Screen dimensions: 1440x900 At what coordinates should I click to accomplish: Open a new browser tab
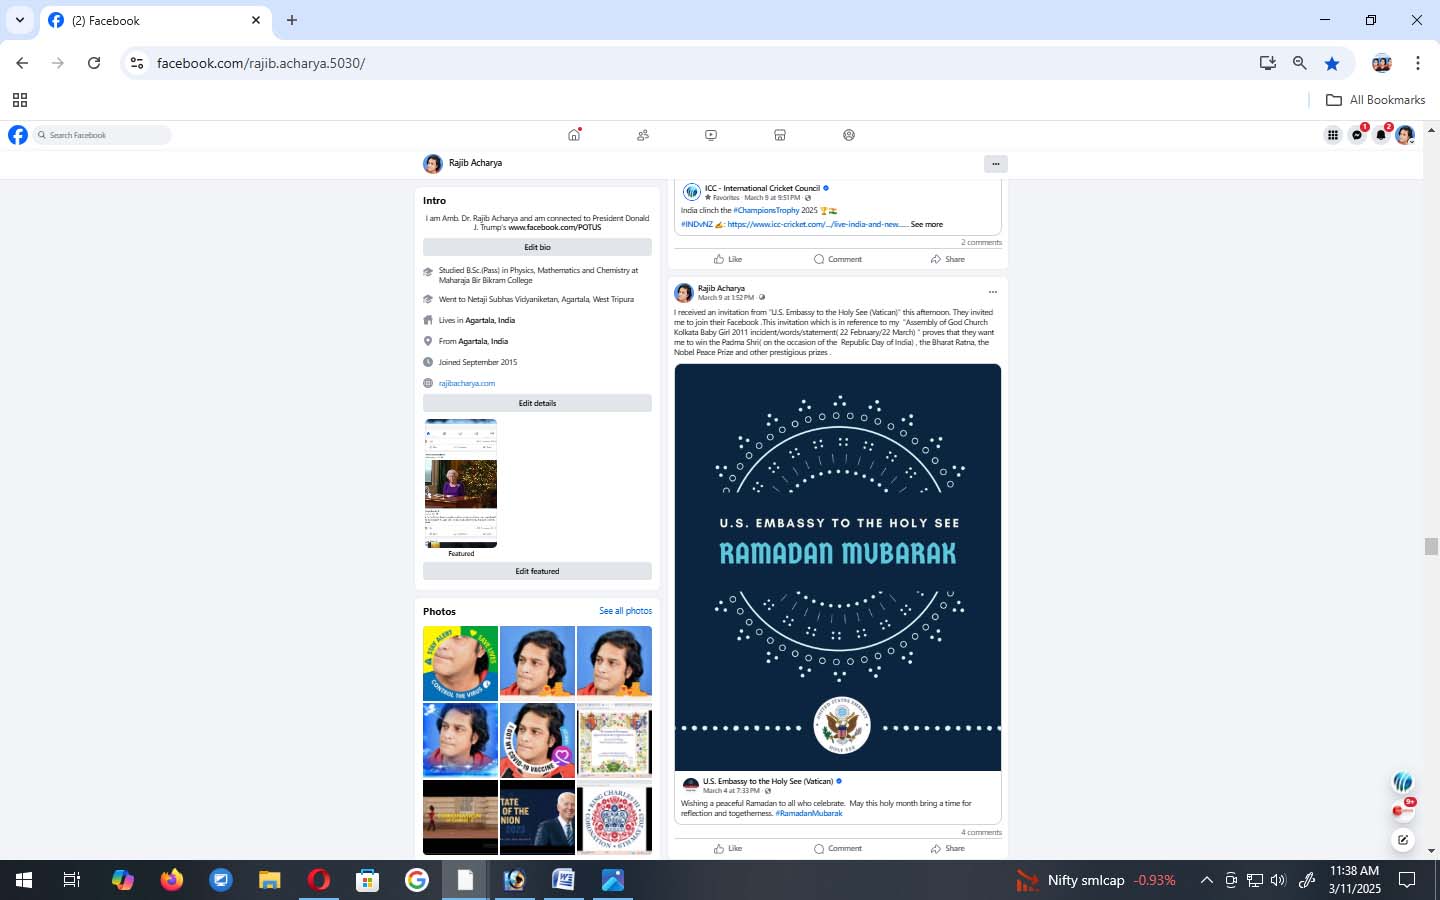(292, 20)
